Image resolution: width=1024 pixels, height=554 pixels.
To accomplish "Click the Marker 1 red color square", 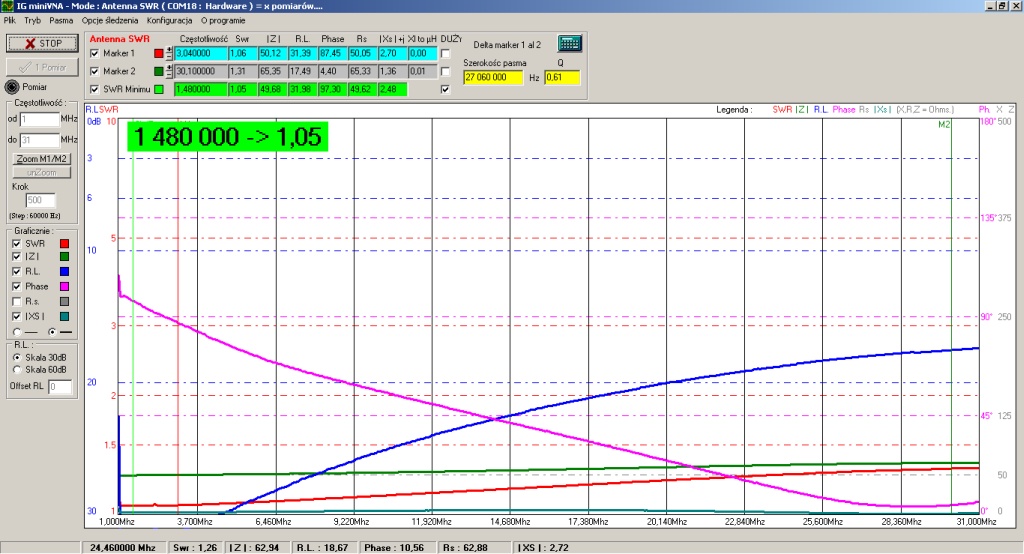I will pos(158,53).
